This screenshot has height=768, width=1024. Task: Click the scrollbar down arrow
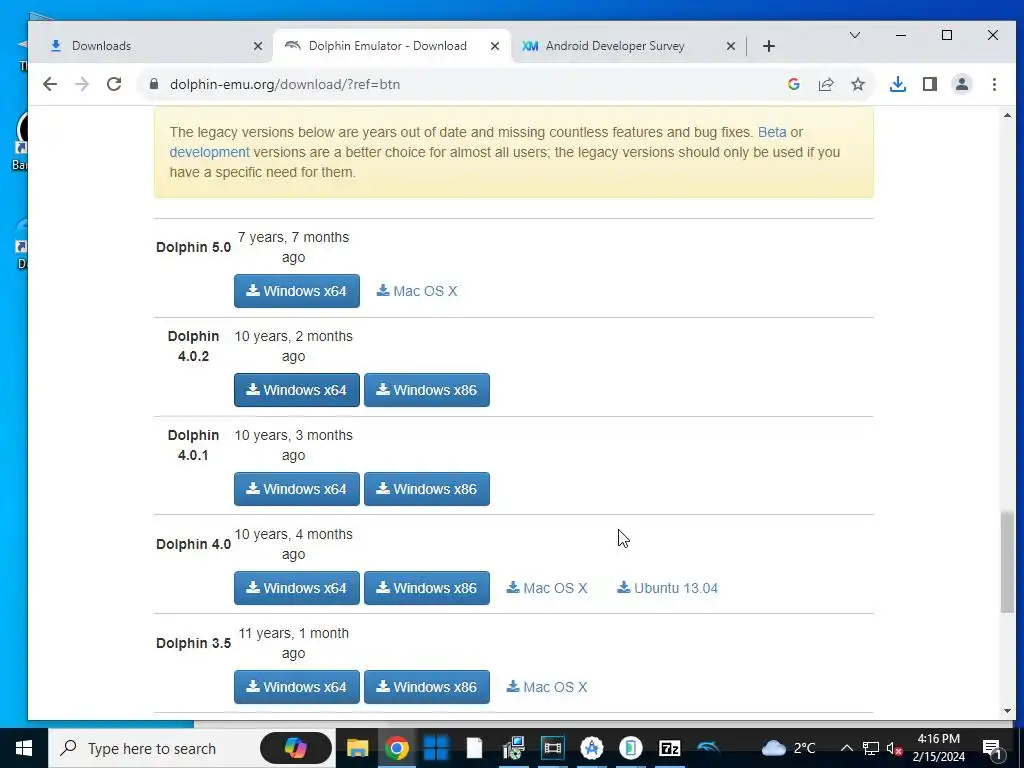[1007, 711]
